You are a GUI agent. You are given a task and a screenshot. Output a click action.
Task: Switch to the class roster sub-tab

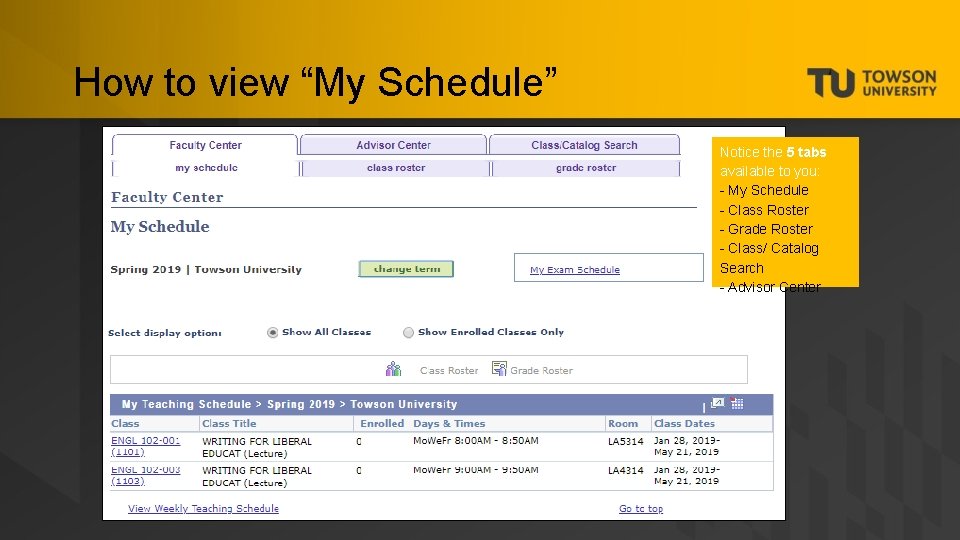click(x=396, y=168)
